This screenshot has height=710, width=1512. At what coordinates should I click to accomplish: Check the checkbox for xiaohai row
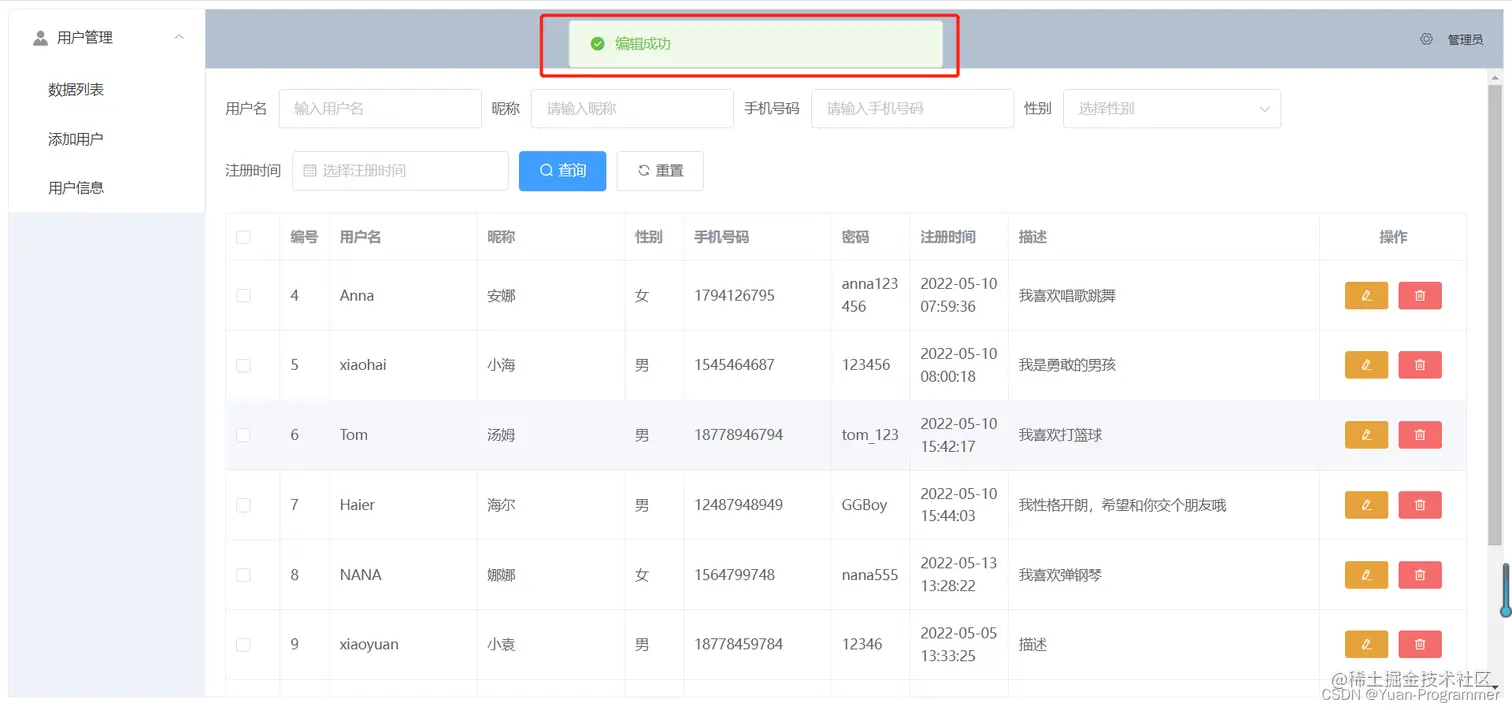(243, 365)
